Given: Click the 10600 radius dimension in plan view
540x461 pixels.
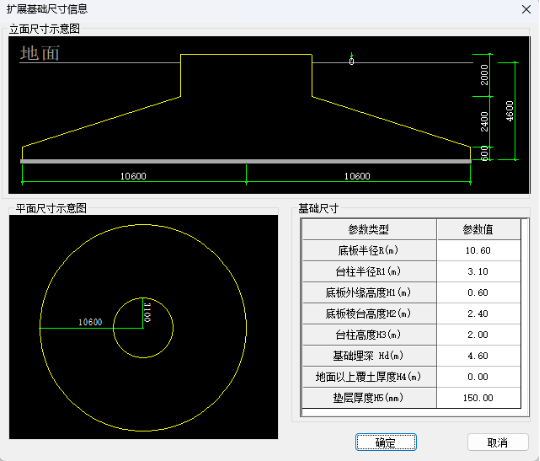Looking at the screenshot, I should pos(90,322).
